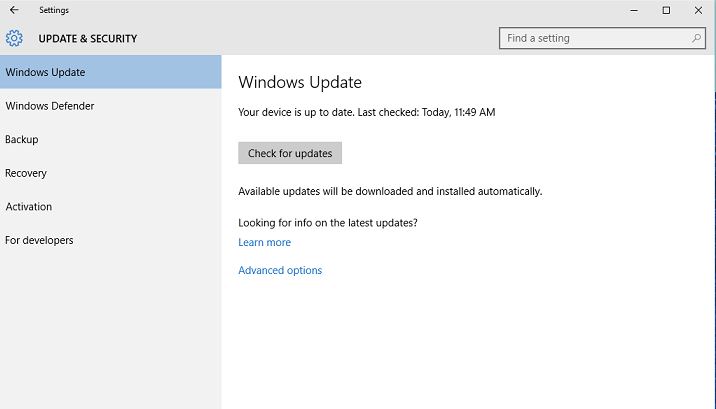The width and height of the screenshot is (716, 409).
Task: Click the UPDATE & SECURITY heading
Action: click(88, 39)
